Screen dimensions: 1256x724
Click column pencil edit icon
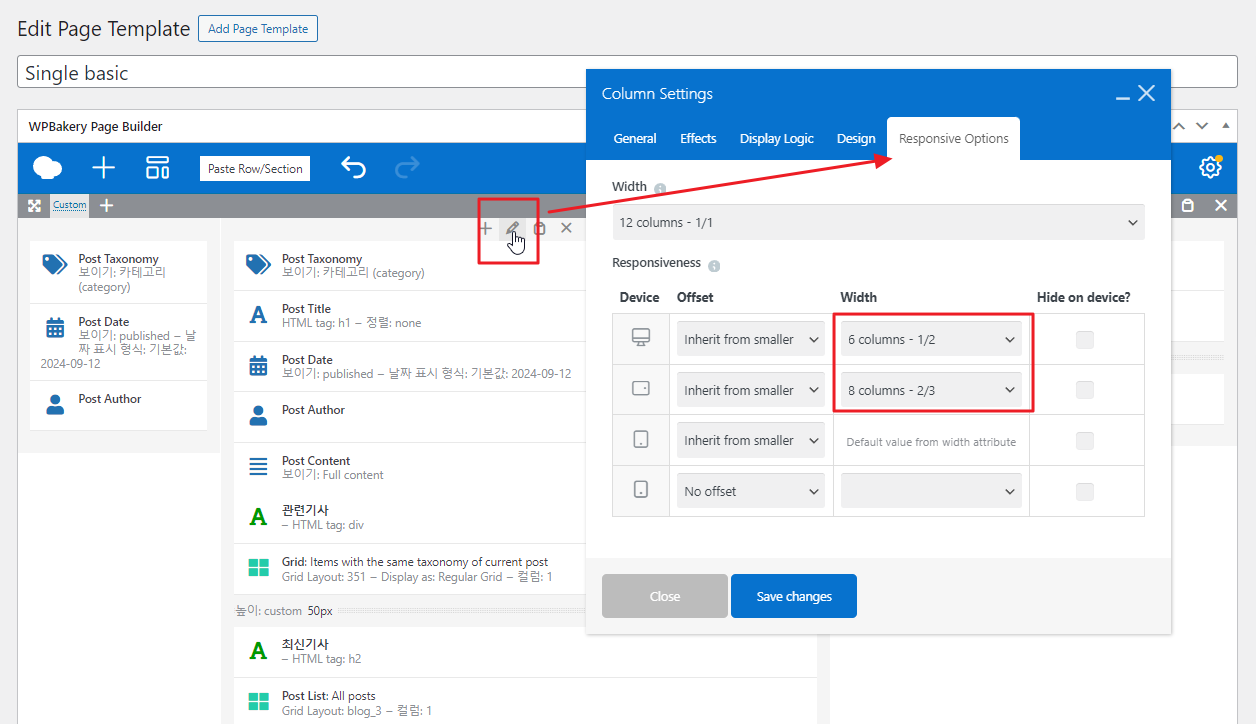512,228
